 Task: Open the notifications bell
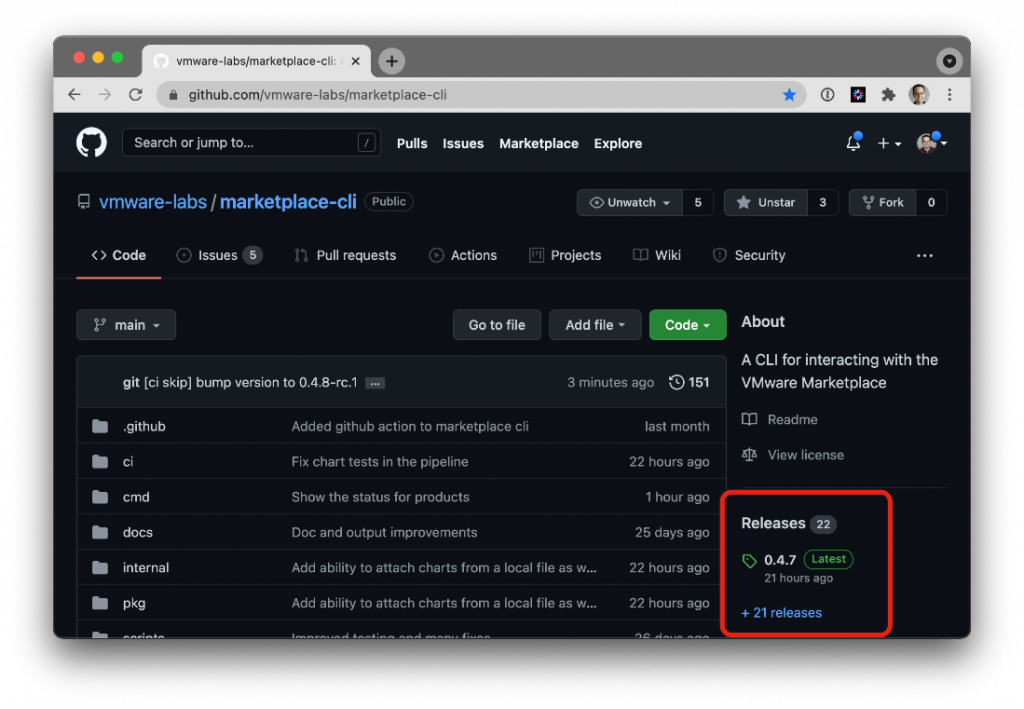[853, 143]
